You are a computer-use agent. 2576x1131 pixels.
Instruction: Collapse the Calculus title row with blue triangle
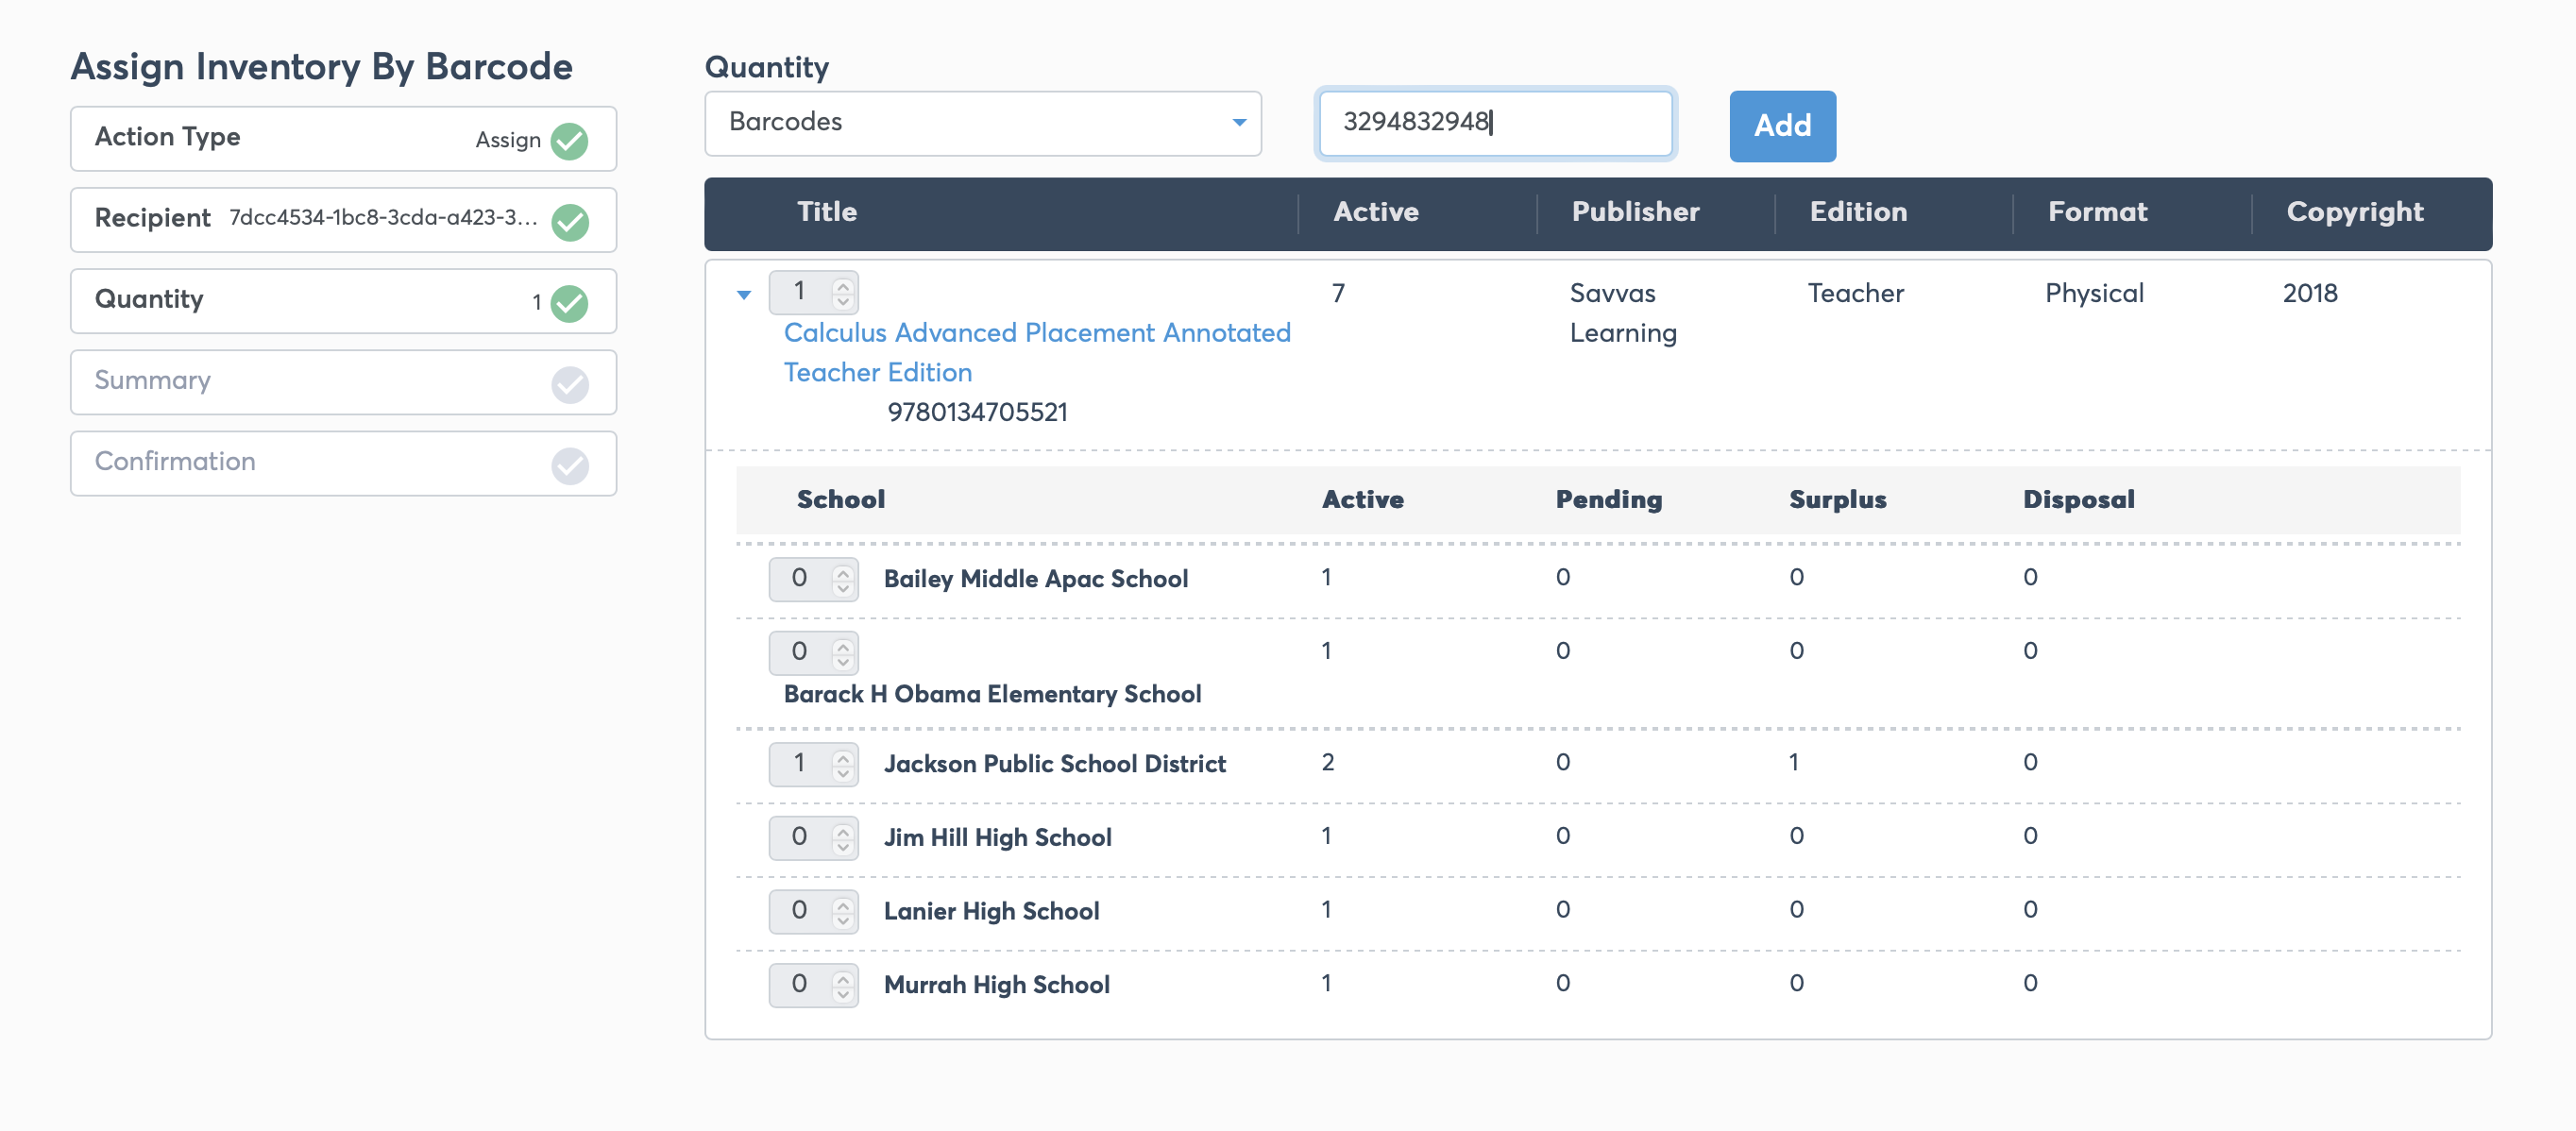[x=743, y=294]
